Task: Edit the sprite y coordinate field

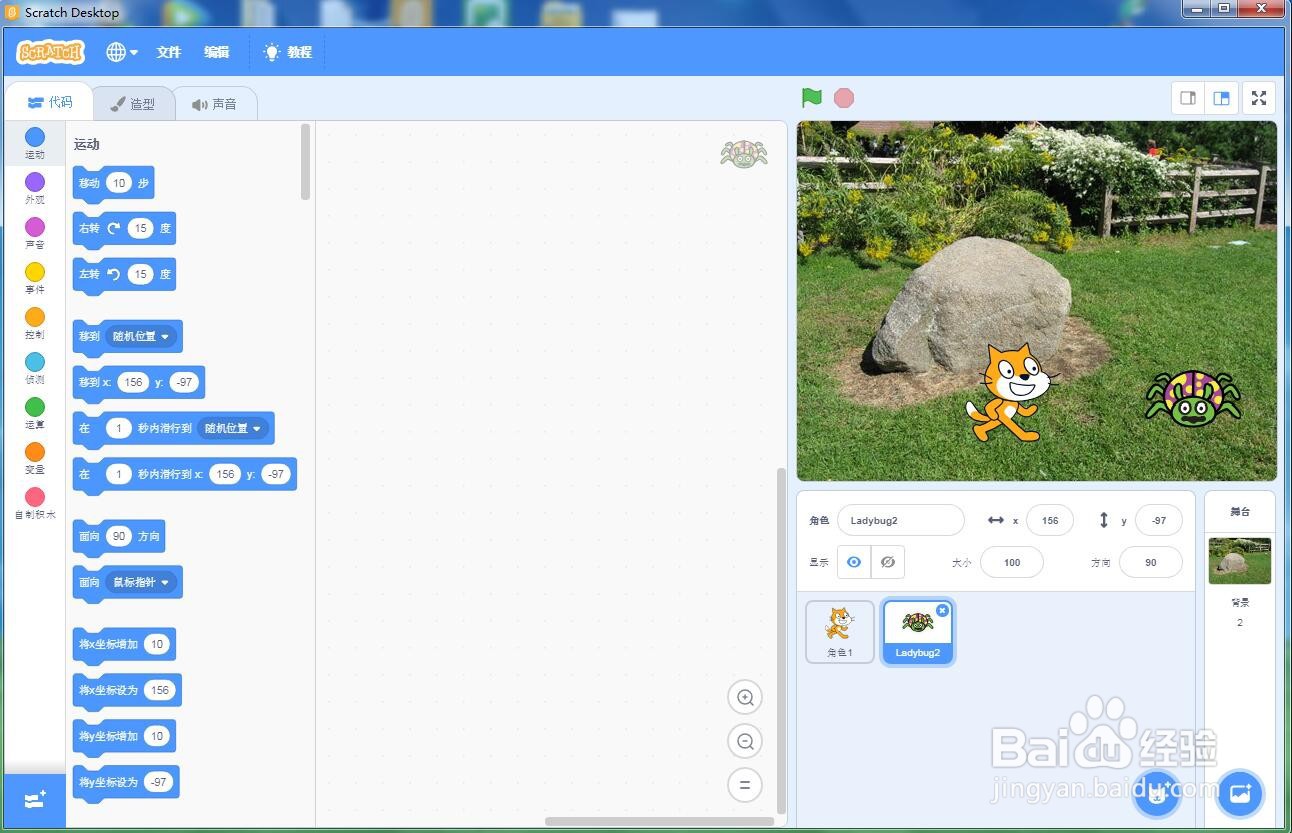Action: (x=1159, y=520)
